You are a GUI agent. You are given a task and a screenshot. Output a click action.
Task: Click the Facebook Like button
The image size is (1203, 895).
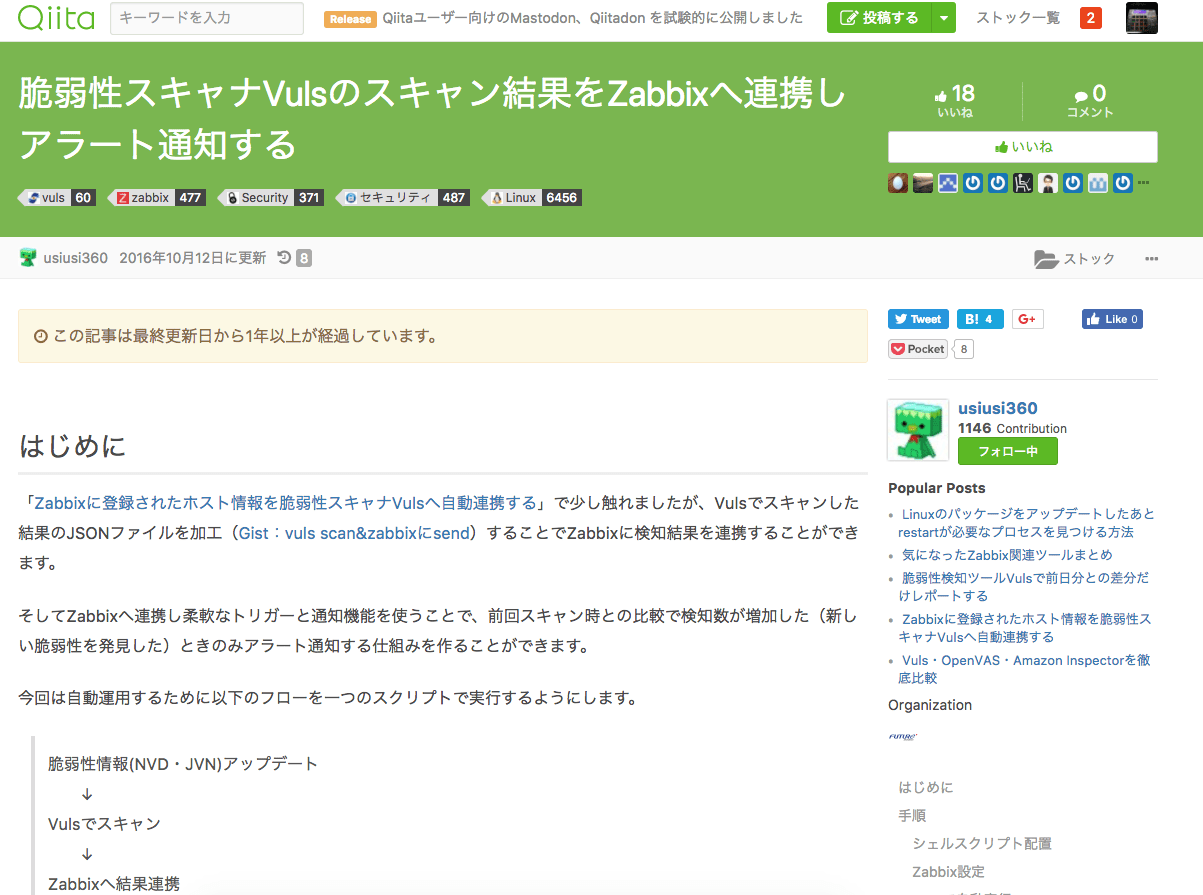pyautogui.click(x=1111, y=319)
